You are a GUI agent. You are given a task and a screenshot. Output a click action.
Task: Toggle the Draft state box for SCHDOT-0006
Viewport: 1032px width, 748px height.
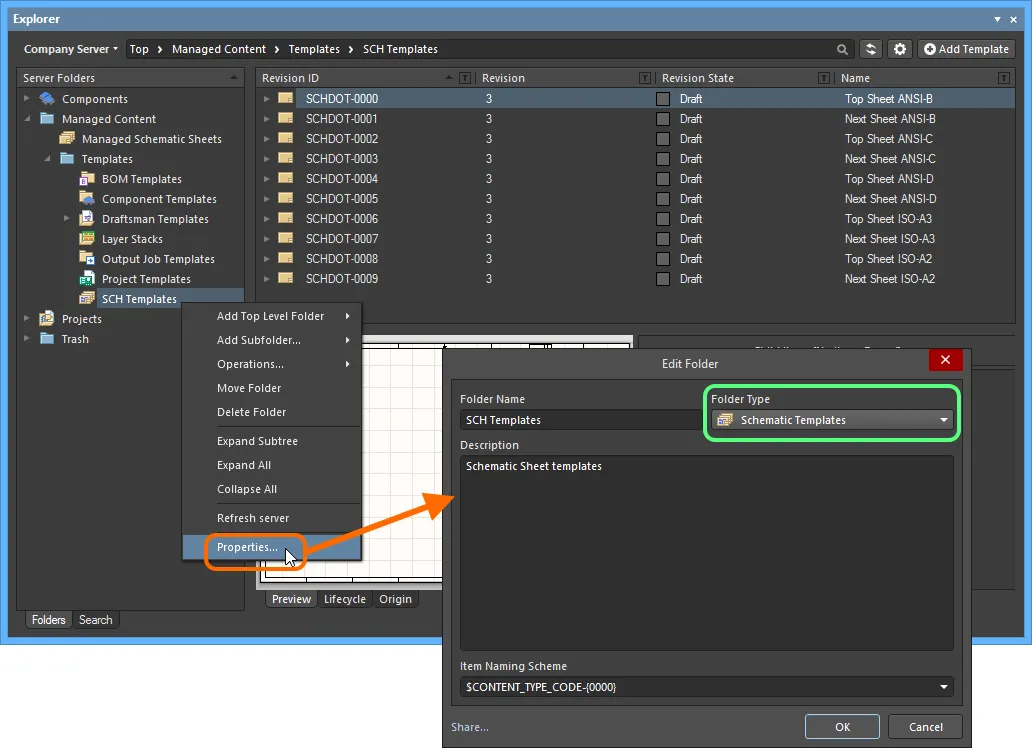click(x=663, y=219)
